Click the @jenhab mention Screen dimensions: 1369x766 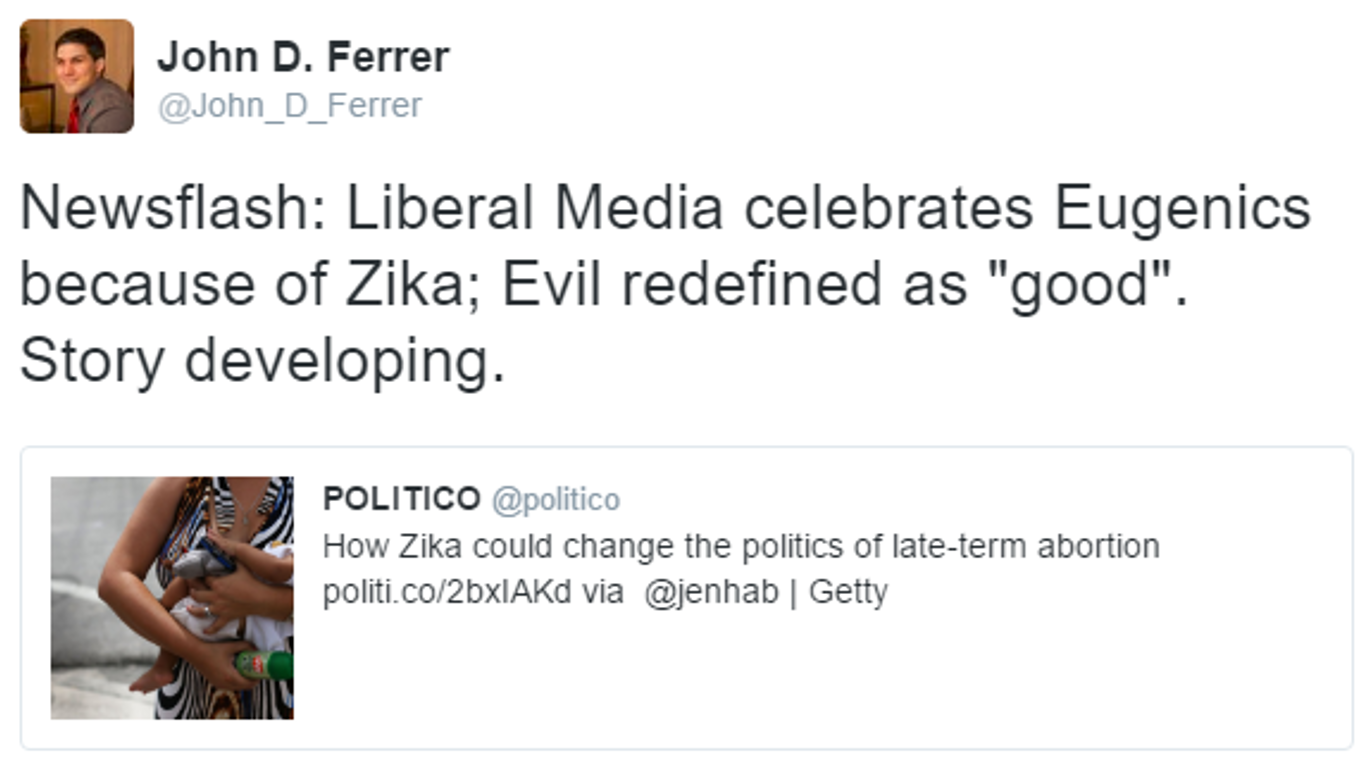pyautogui.click(x=710, y=592)
